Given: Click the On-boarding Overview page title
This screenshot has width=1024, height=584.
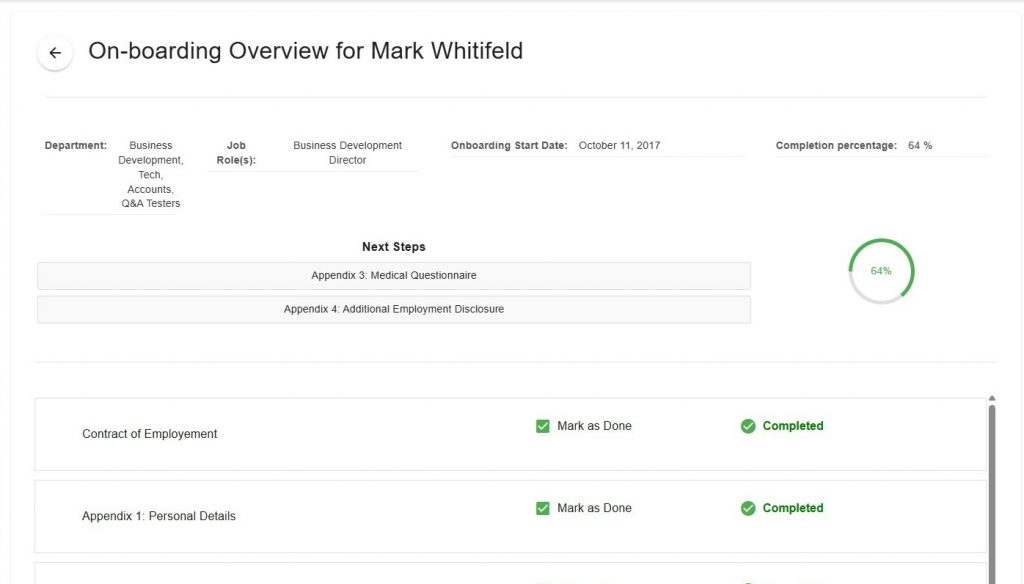Looking at the screenshot, I should (305, 51).
